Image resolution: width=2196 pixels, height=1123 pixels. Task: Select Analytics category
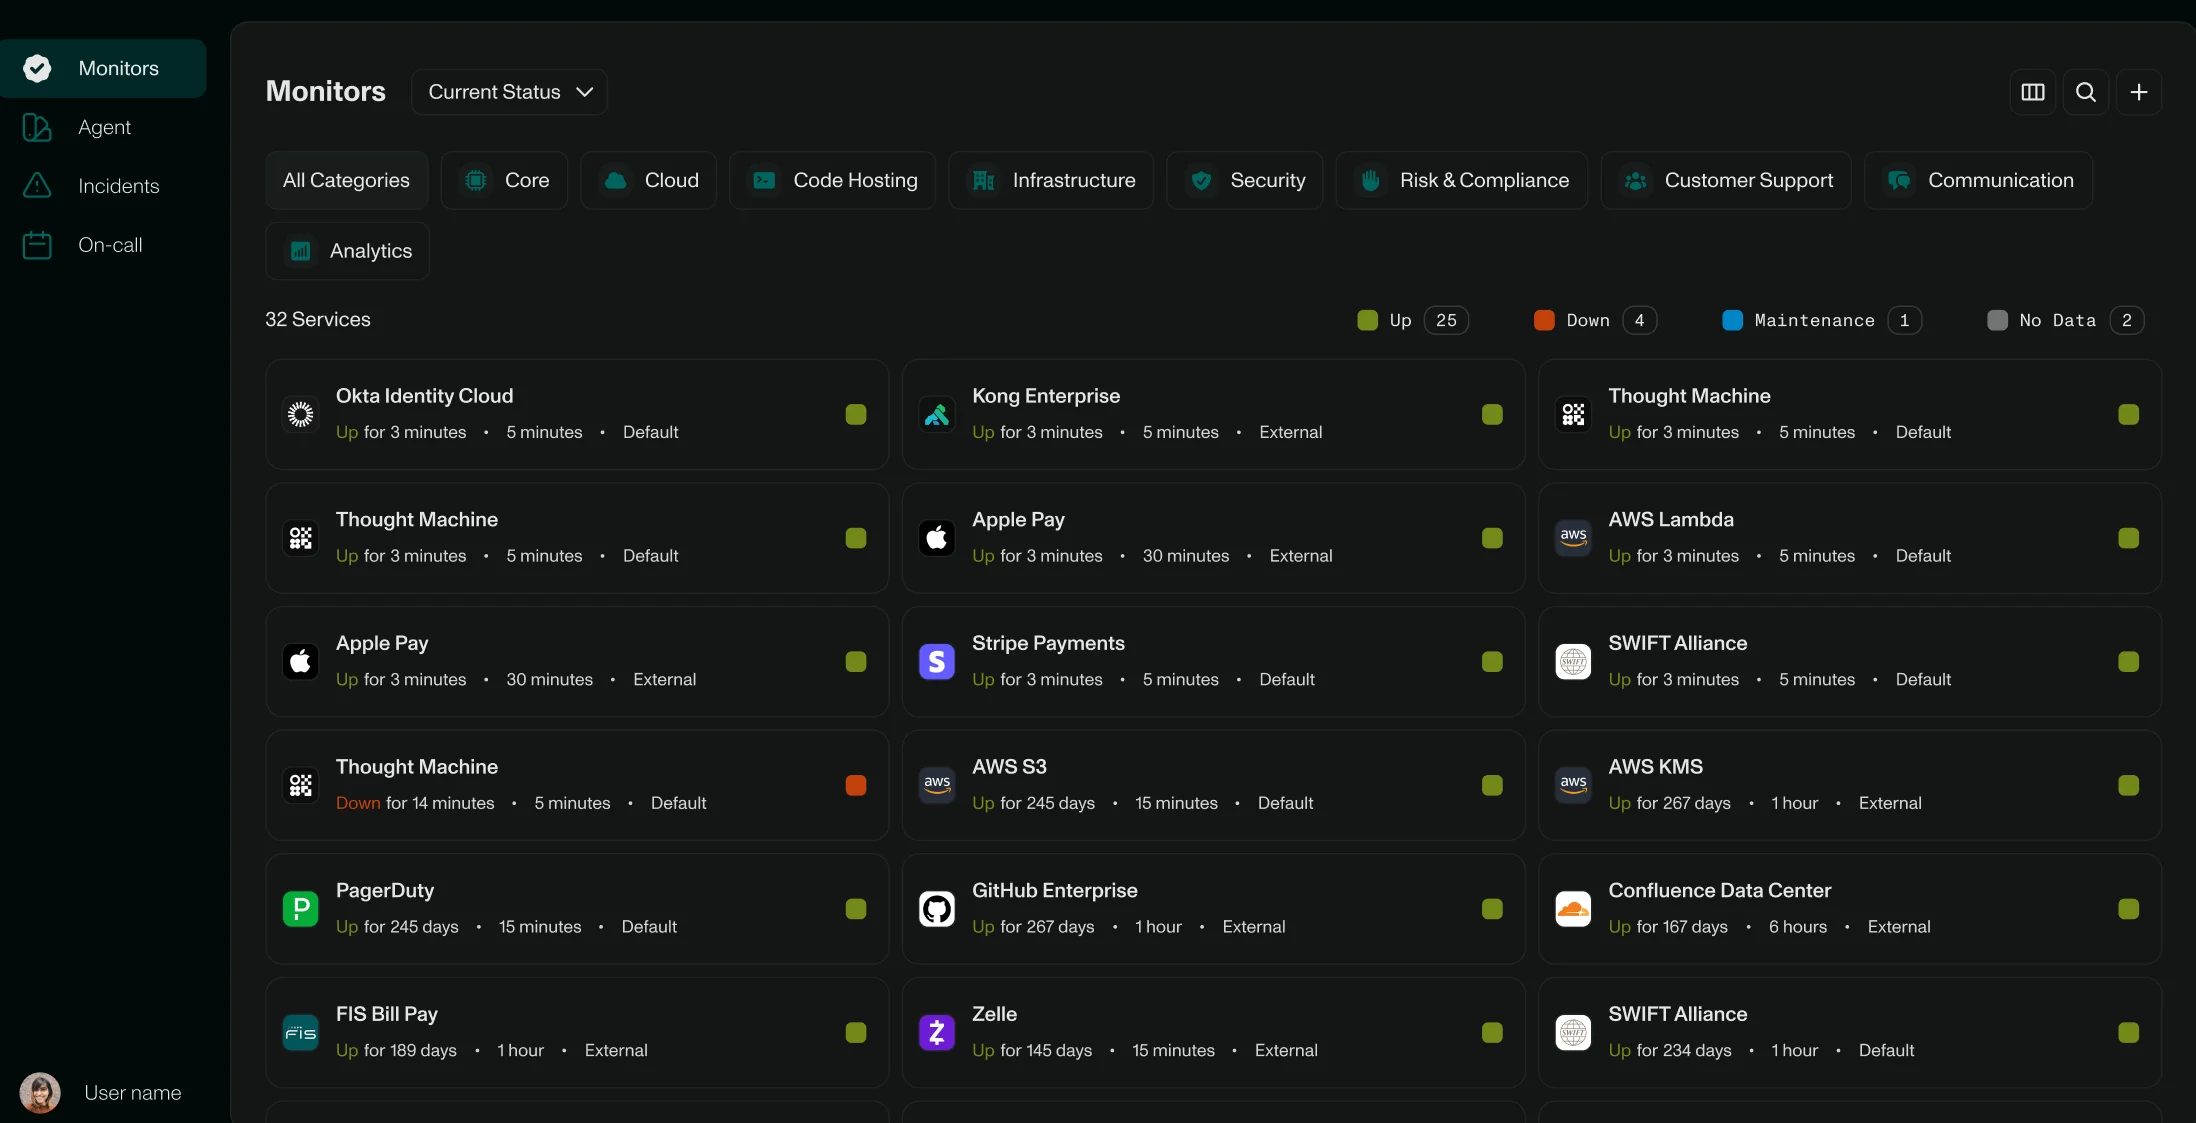(x=347, y=251)
